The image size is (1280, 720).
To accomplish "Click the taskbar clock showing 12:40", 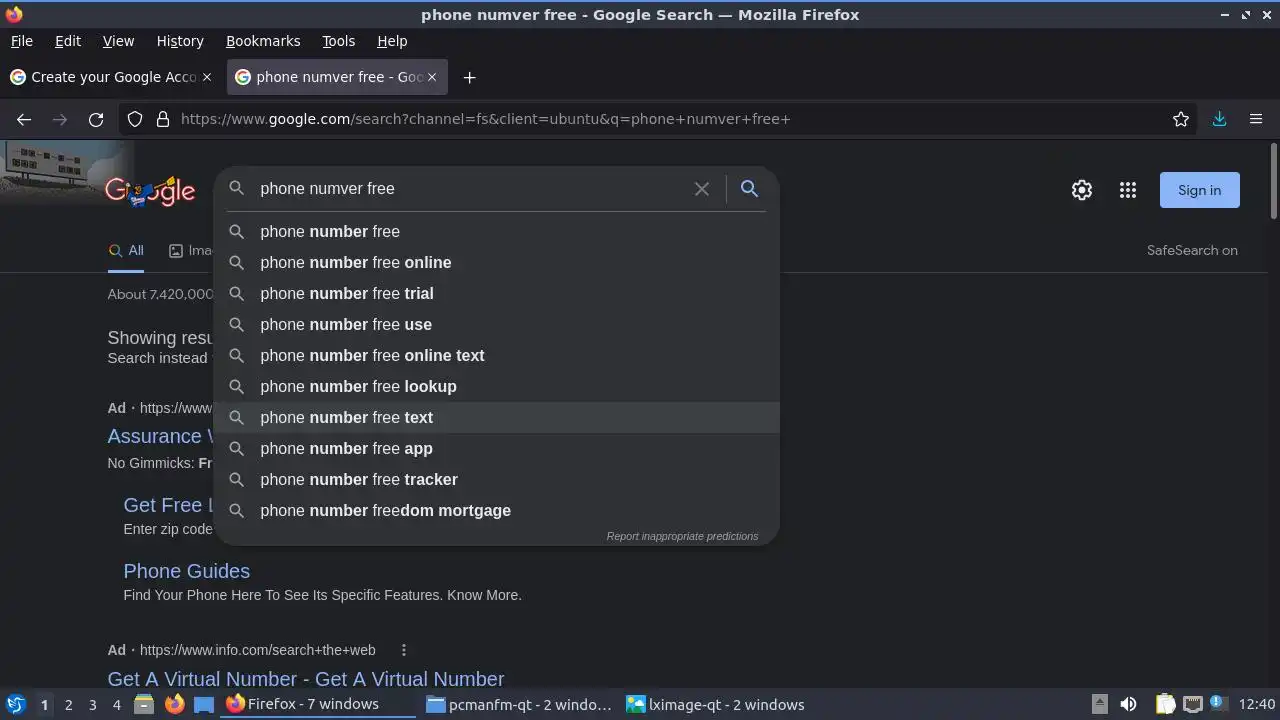I will click(x=1256, y=704).
